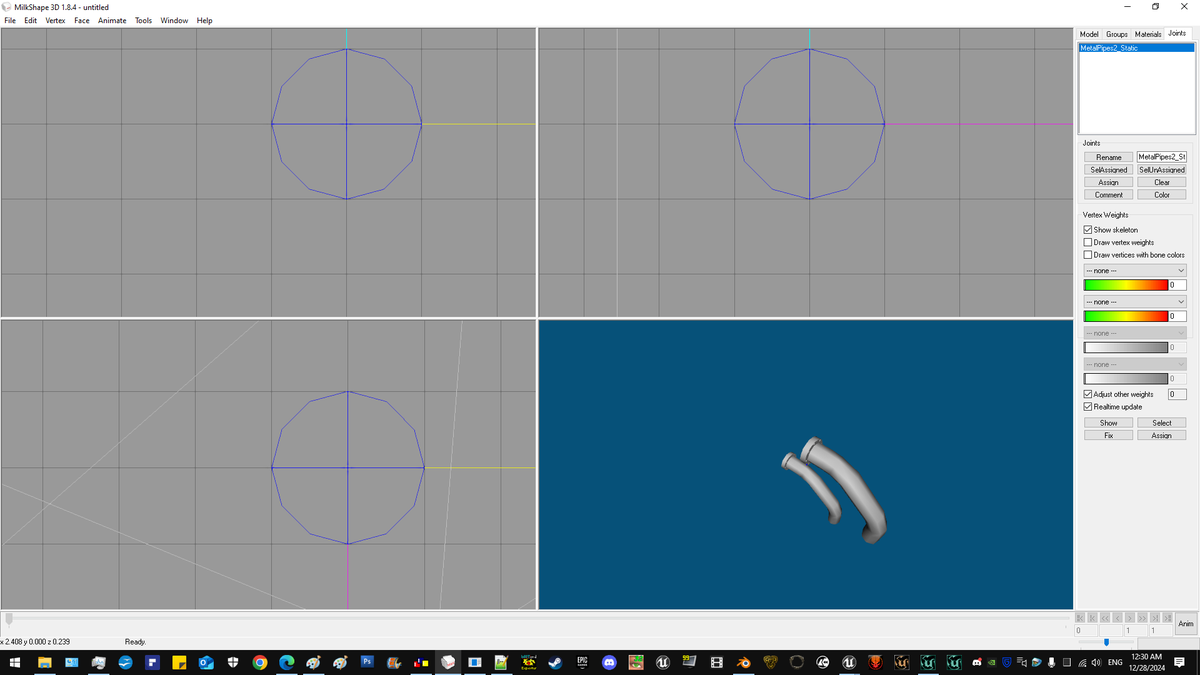The height and width of the screenshot is (675, 1200).
Task: Click the SelUnAssigned button
Action: pos(1162,170)
